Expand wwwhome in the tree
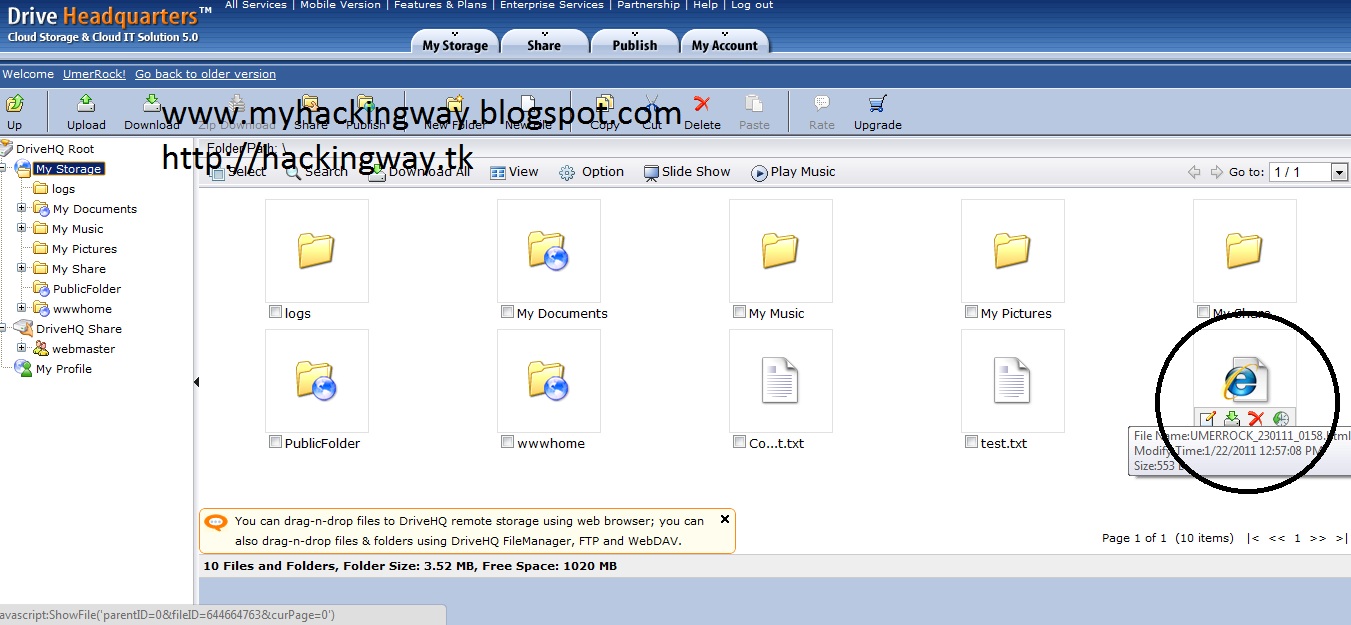 pyautogui.click(x=22, y=308)
